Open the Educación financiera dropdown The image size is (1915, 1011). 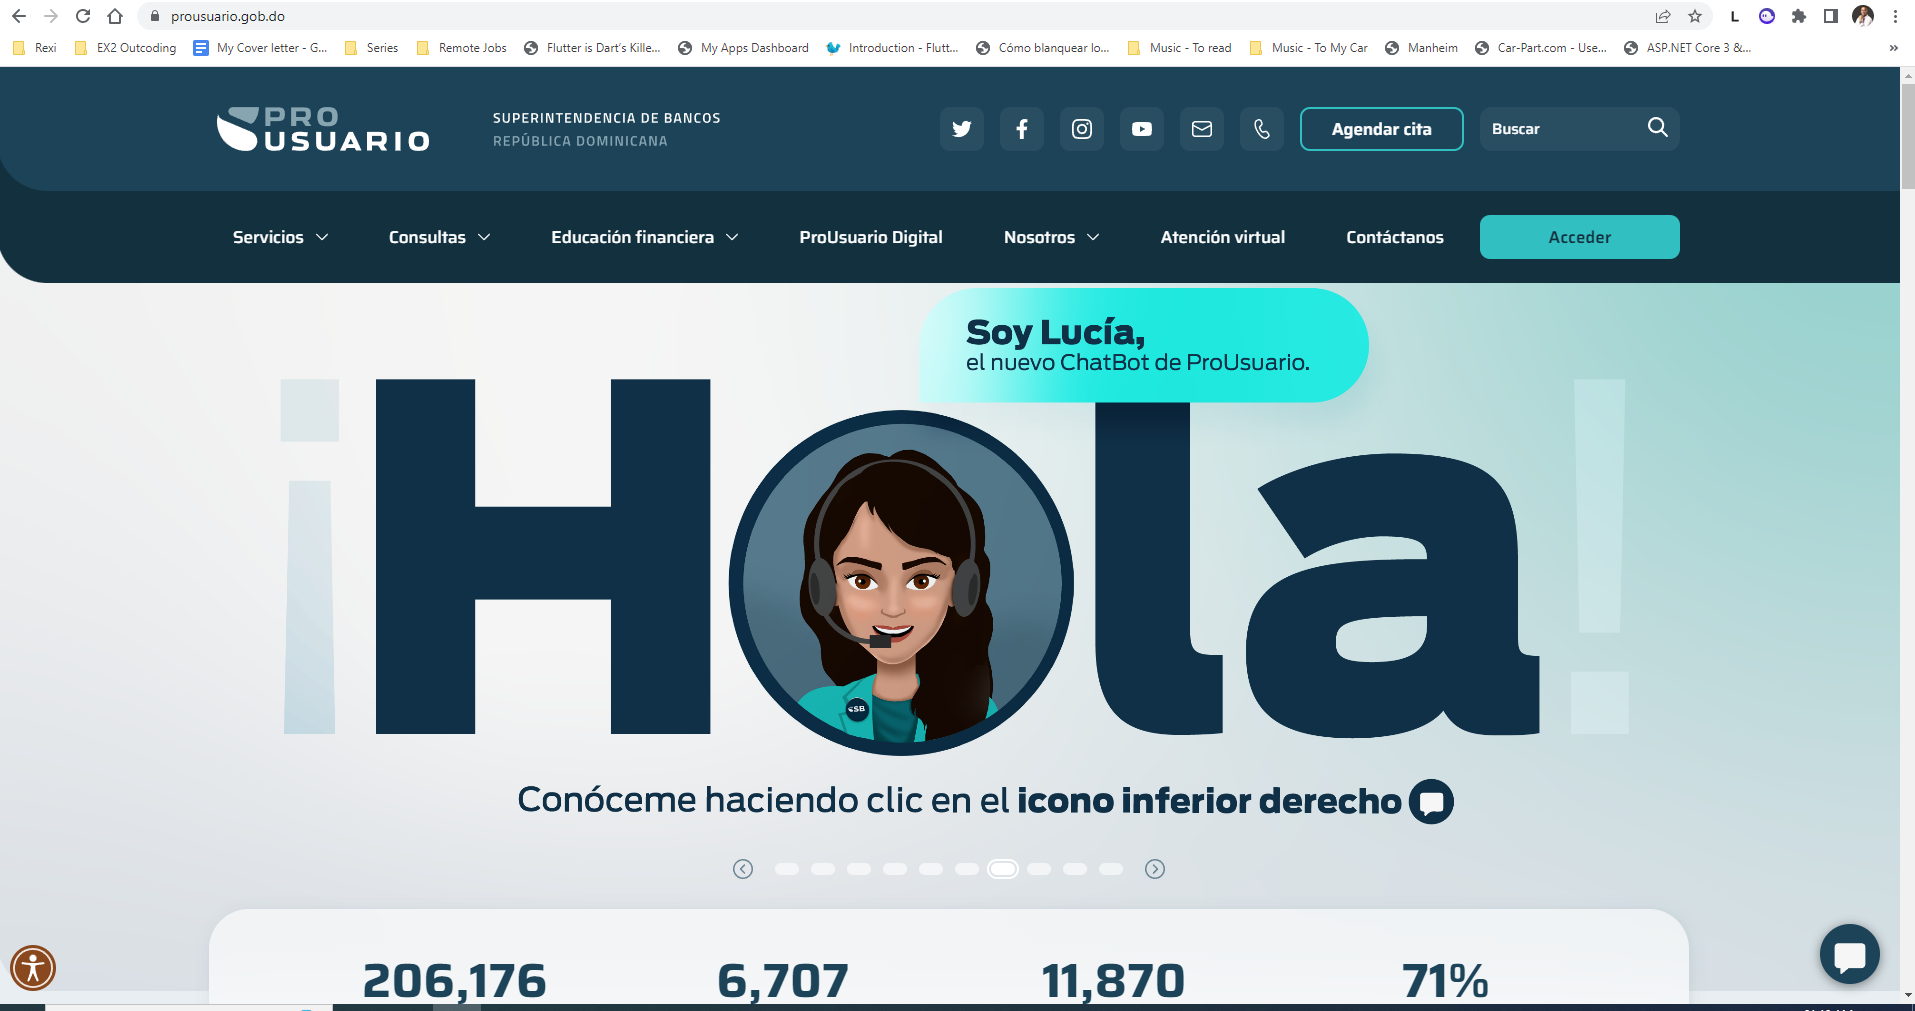click(x=644, y=237)
